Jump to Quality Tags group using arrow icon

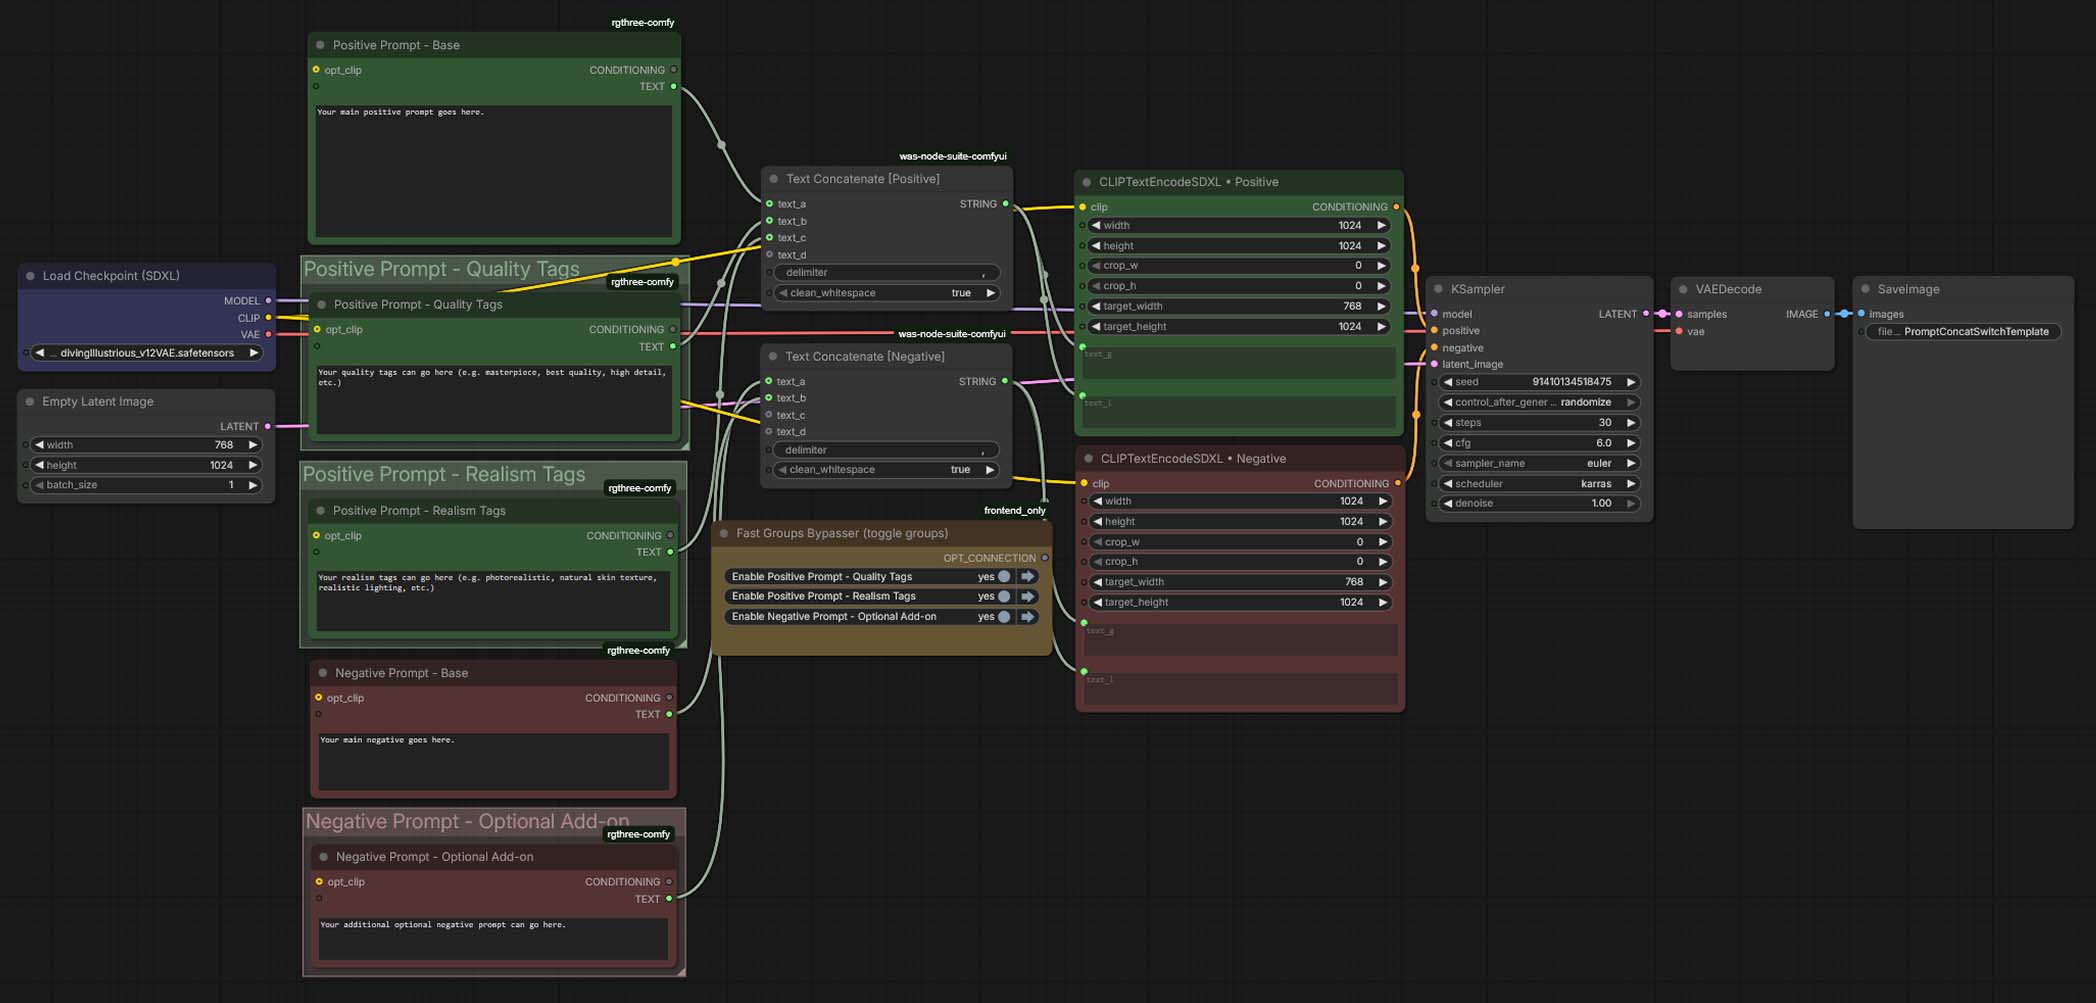[x=1027, y=577]
